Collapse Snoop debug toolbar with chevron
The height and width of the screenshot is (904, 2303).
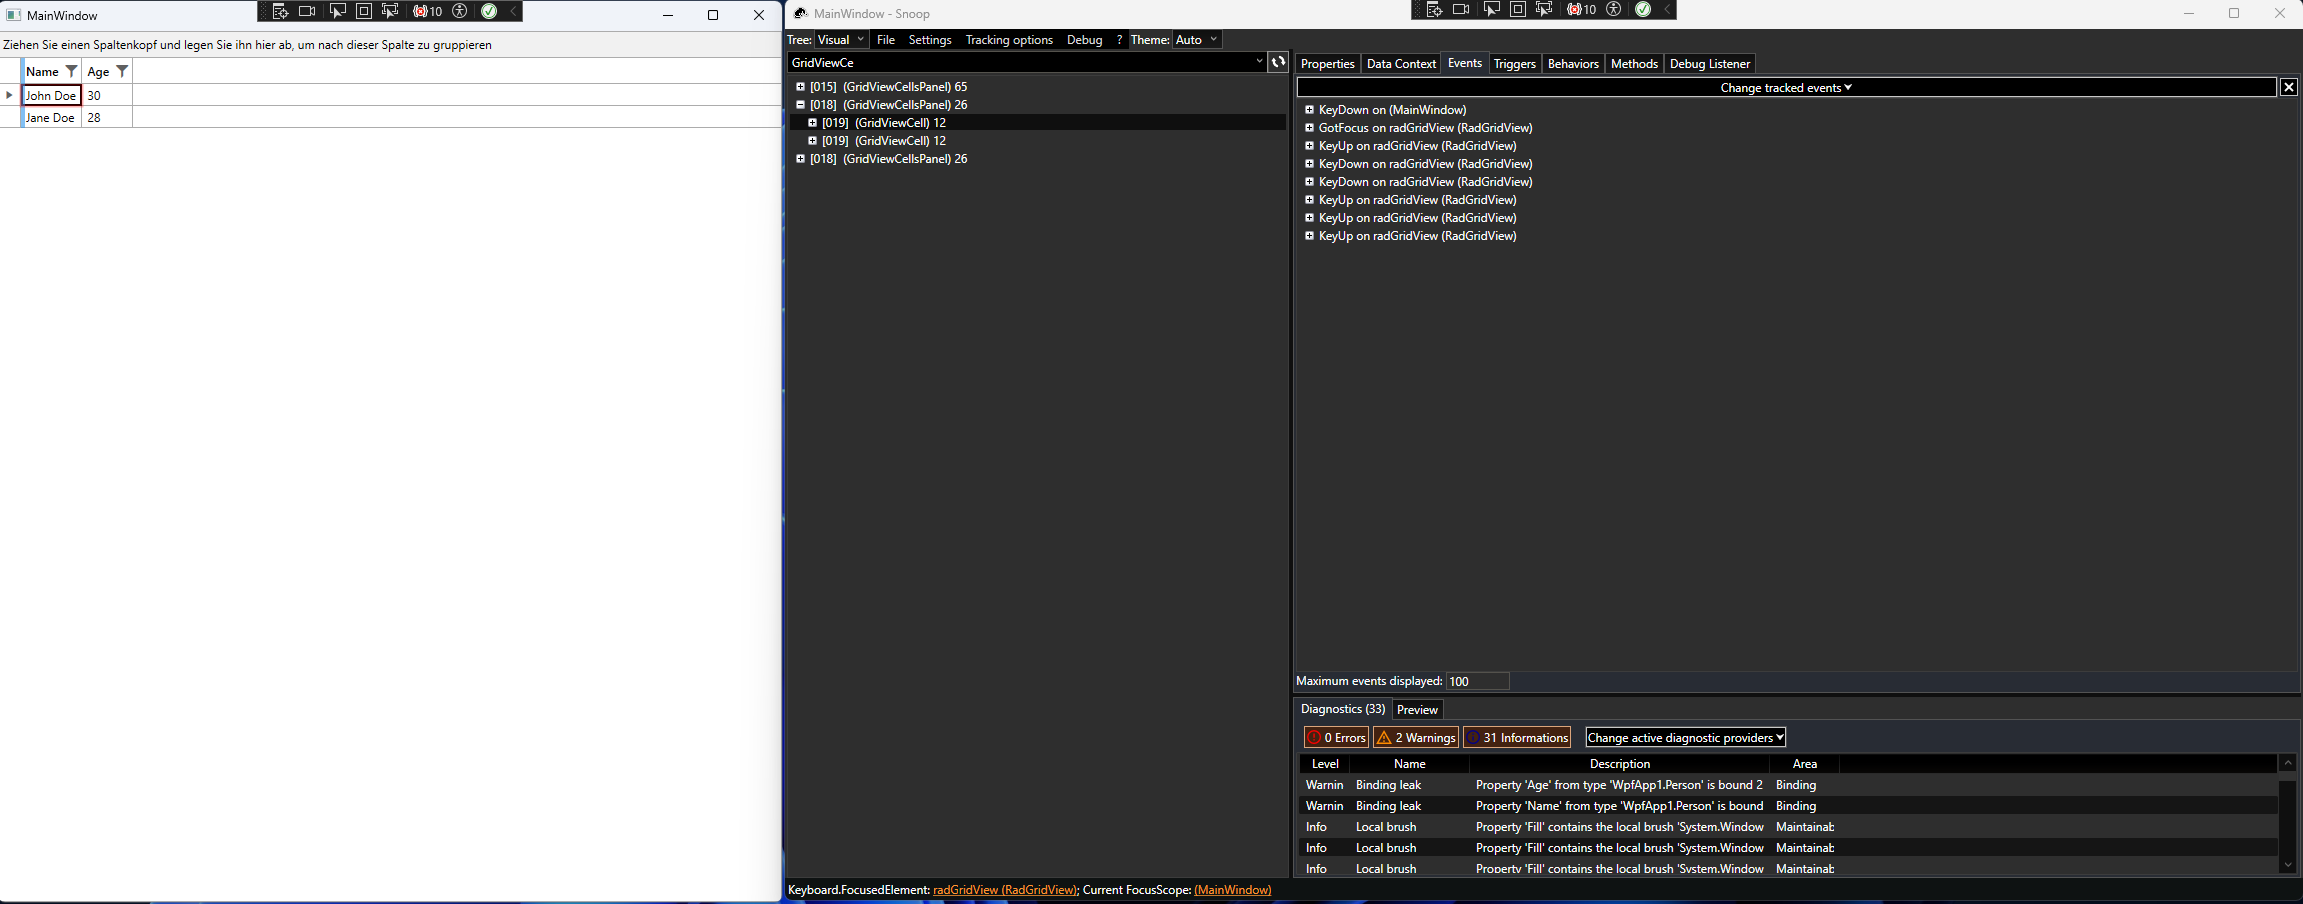pos(1667,9)
